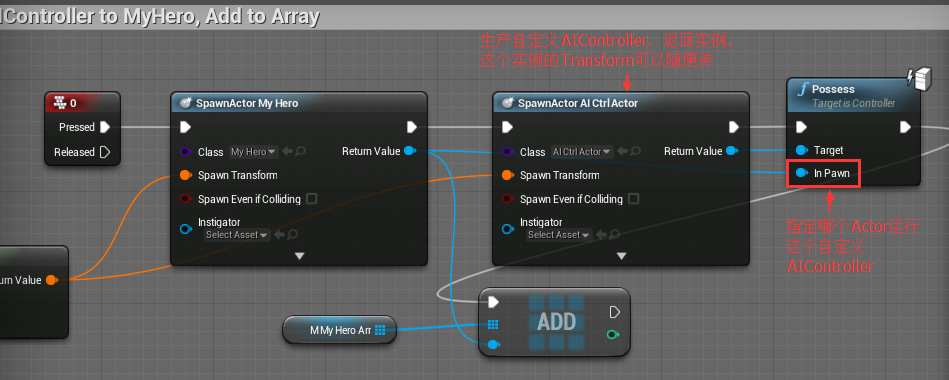Expand SpawnActor AI Ctrl Actor advanced pins arrow

click(621, 256)
